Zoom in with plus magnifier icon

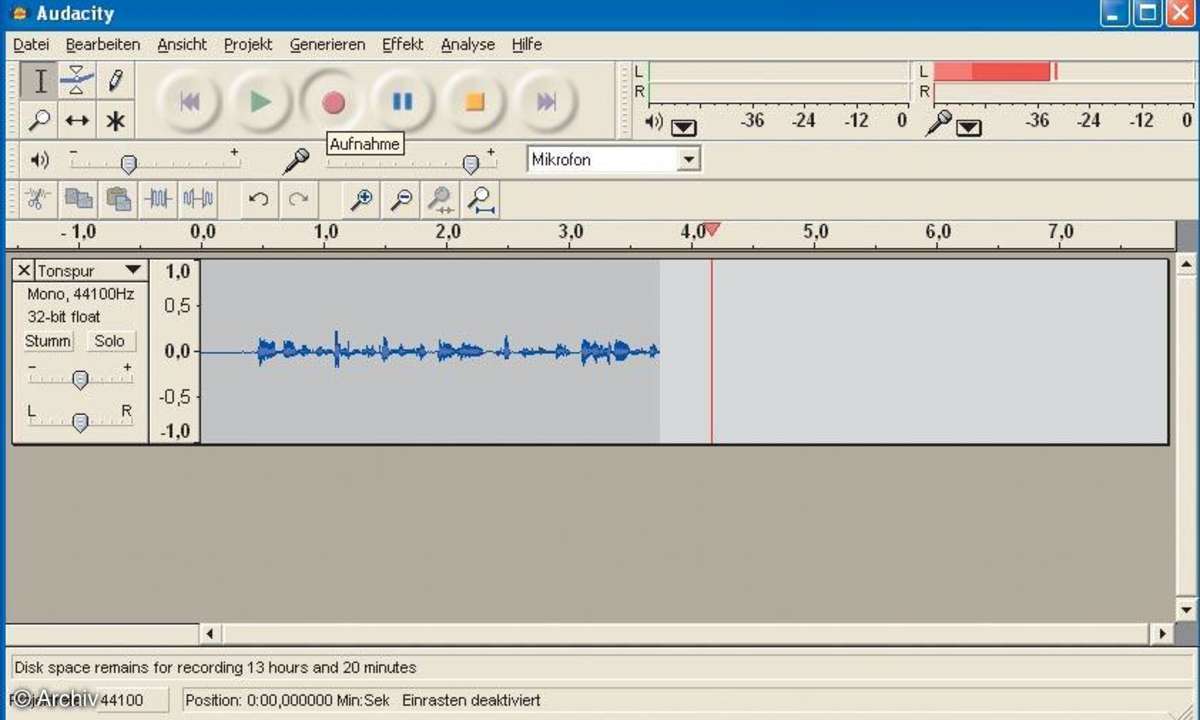(x=361, y=199)
